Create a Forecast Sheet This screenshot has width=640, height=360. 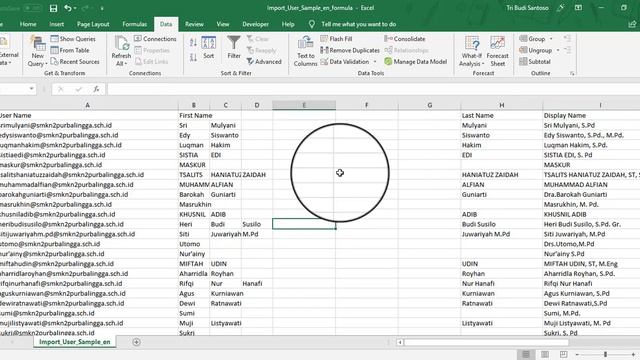point(498,51)
